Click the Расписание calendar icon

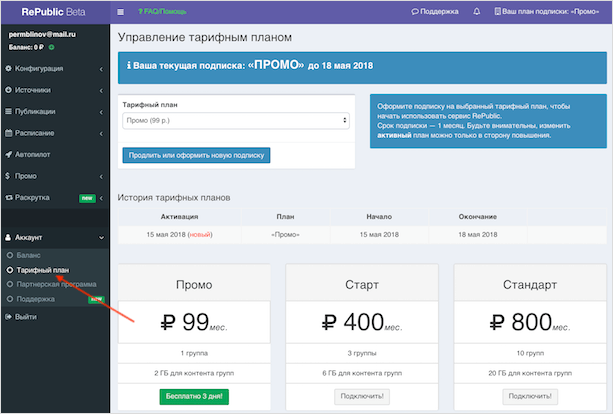pyautogui.click(x=9, y=133)
